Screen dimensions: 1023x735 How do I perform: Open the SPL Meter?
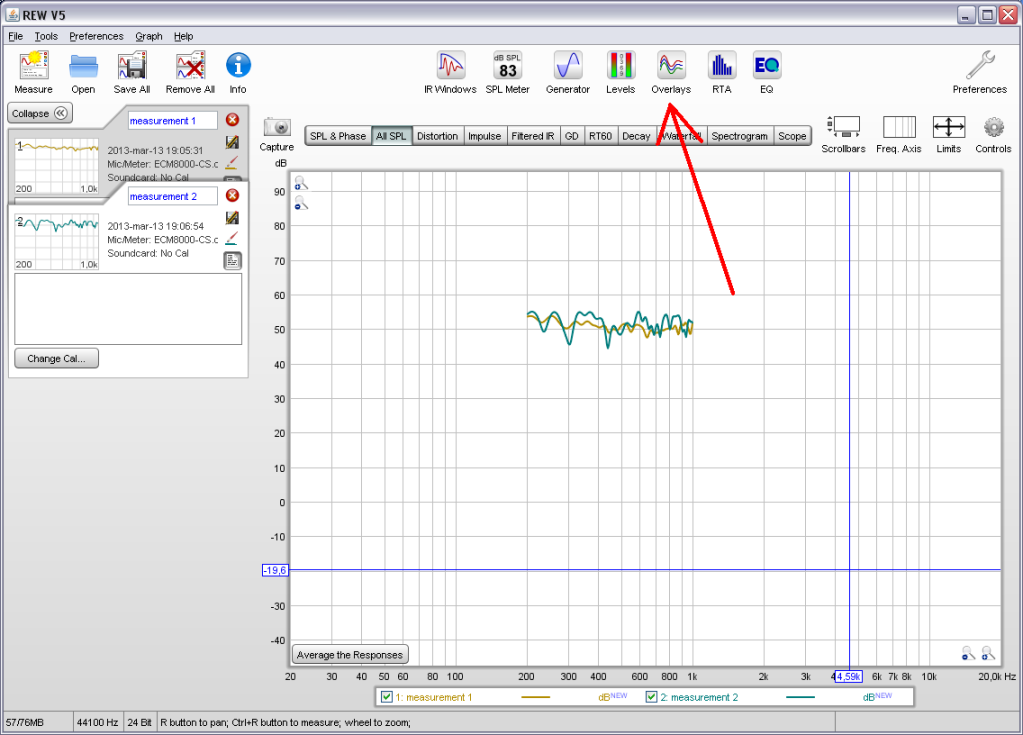pyautogui.click(x=507, y=67)
